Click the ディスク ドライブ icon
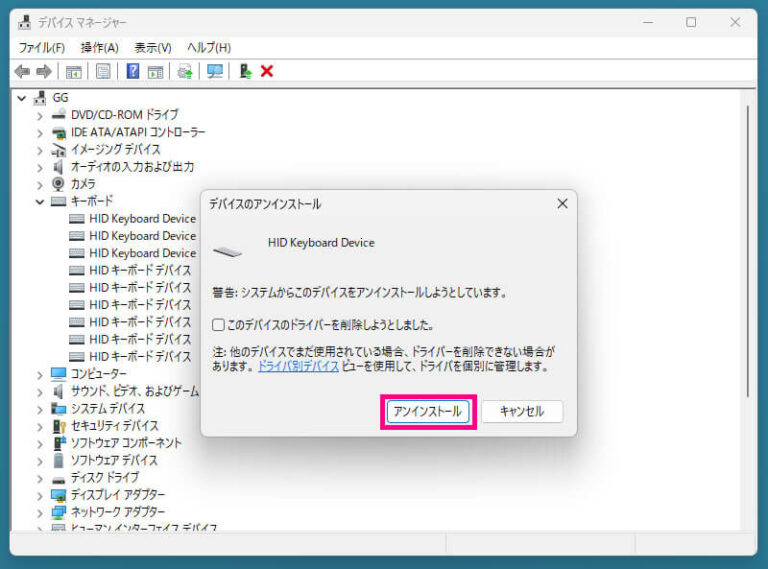 point(58,479)
